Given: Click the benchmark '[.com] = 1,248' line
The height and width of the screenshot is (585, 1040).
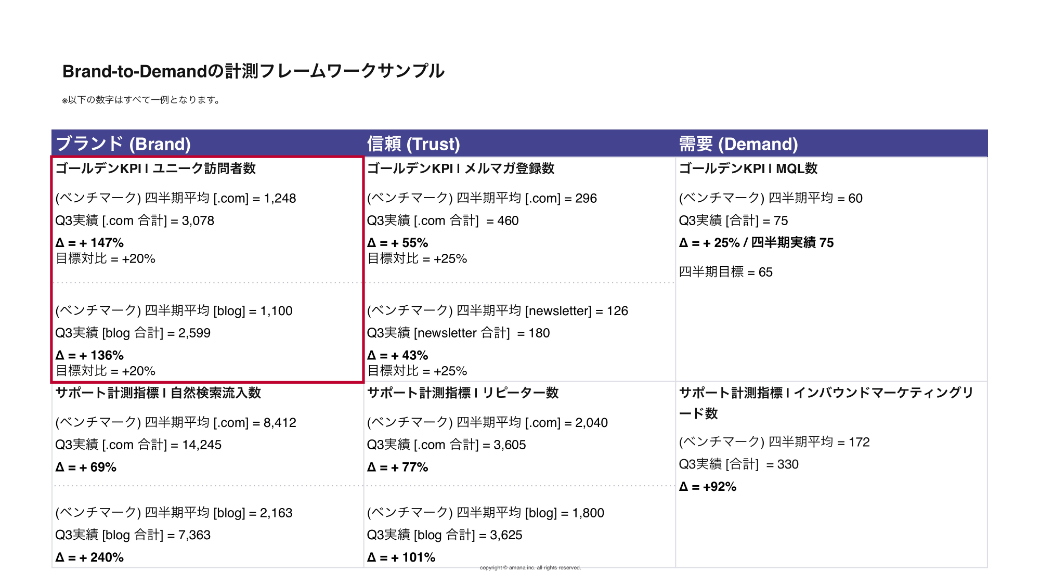Looking at the screenshot, I should click(176, 198).
